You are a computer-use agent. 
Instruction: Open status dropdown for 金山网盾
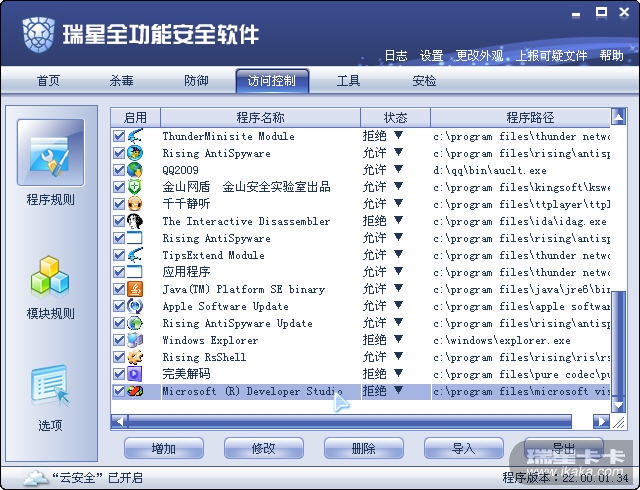point(398,186)
